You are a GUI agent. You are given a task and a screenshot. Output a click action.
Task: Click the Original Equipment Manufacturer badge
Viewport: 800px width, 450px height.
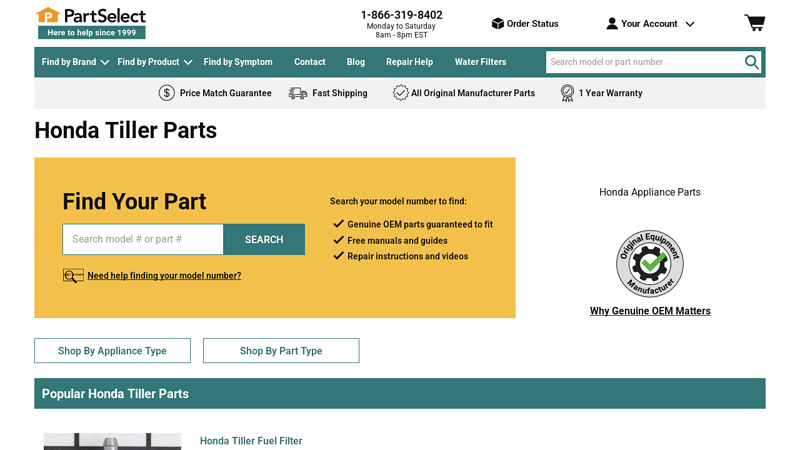650,263
